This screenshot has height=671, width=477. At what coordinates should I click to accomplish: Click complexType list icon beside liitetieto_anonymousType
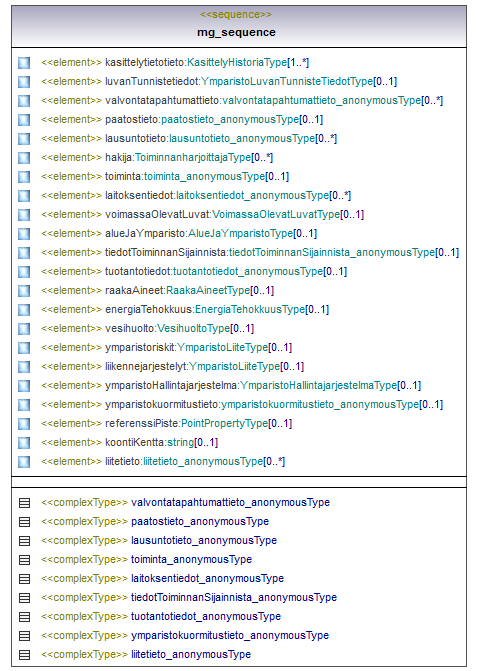[x=24, y=655]
